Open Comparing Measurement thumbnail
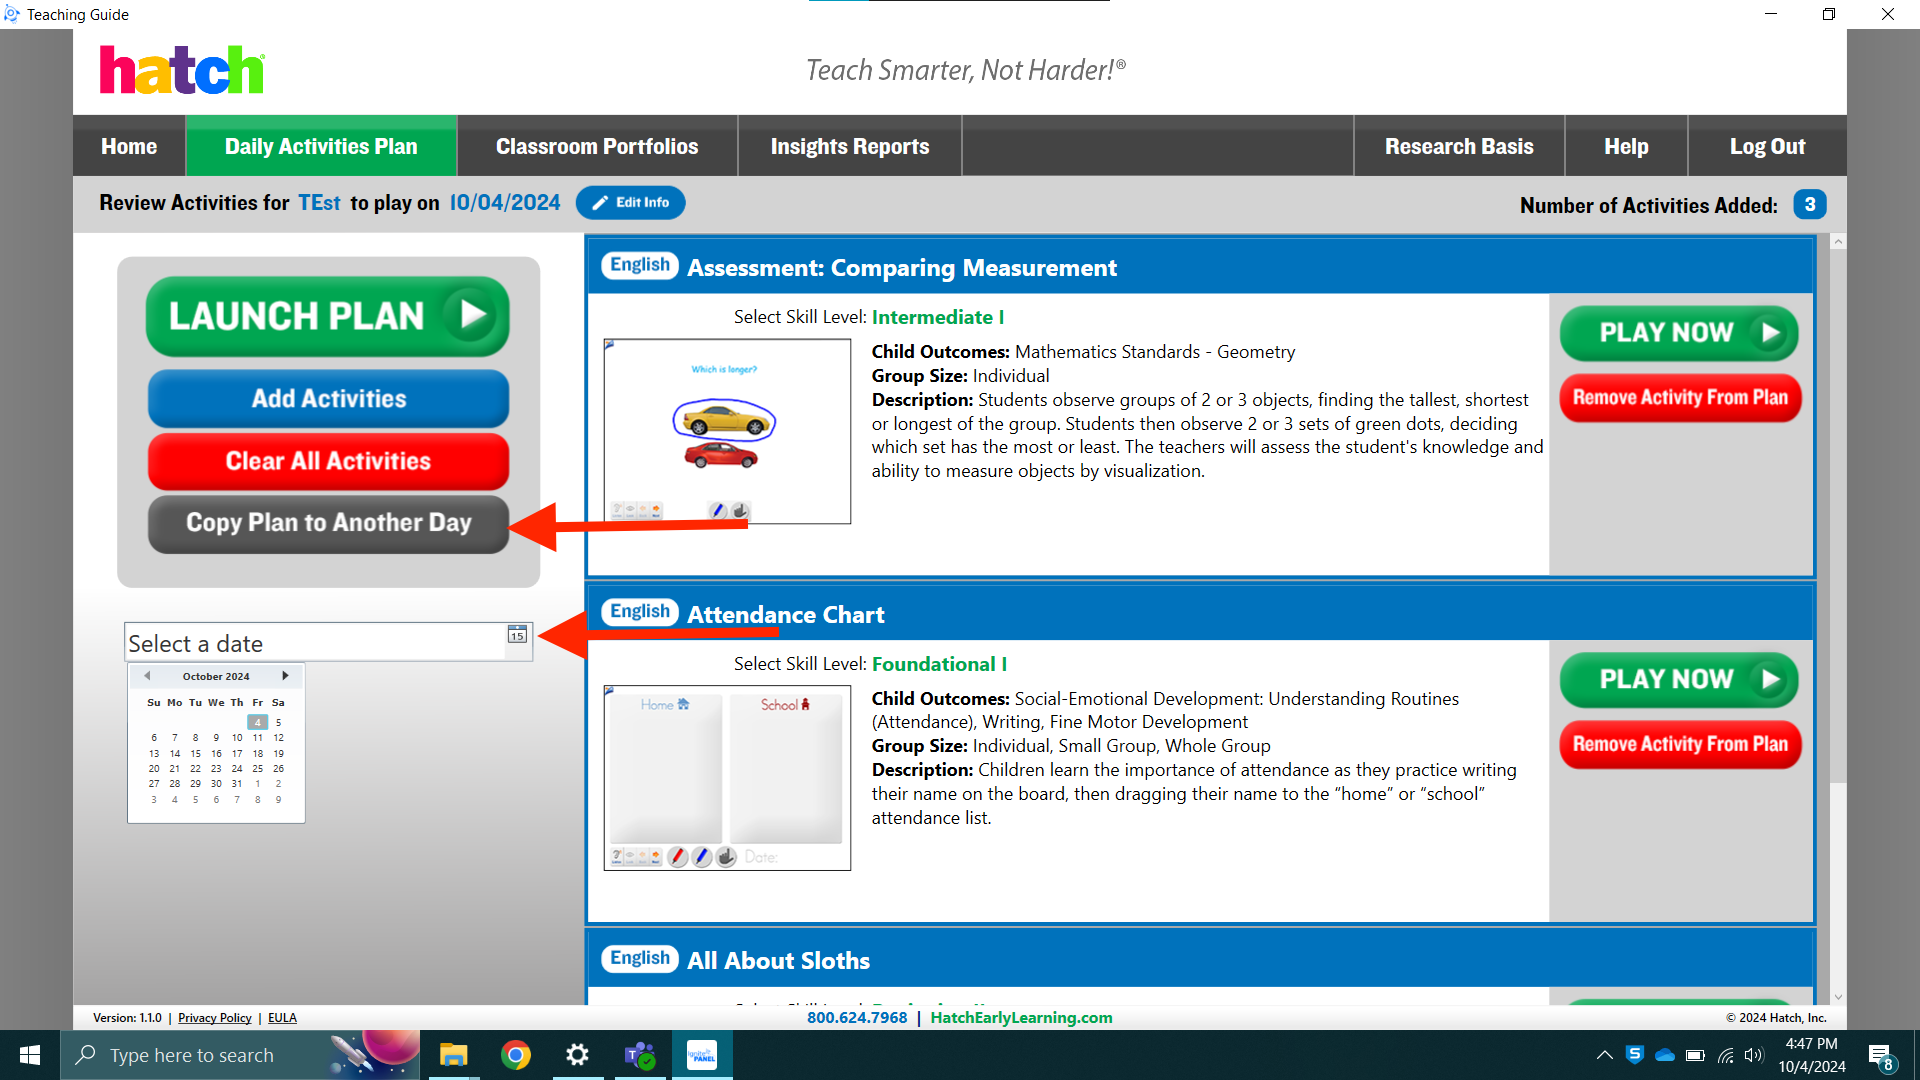 [x=727, y=431]
